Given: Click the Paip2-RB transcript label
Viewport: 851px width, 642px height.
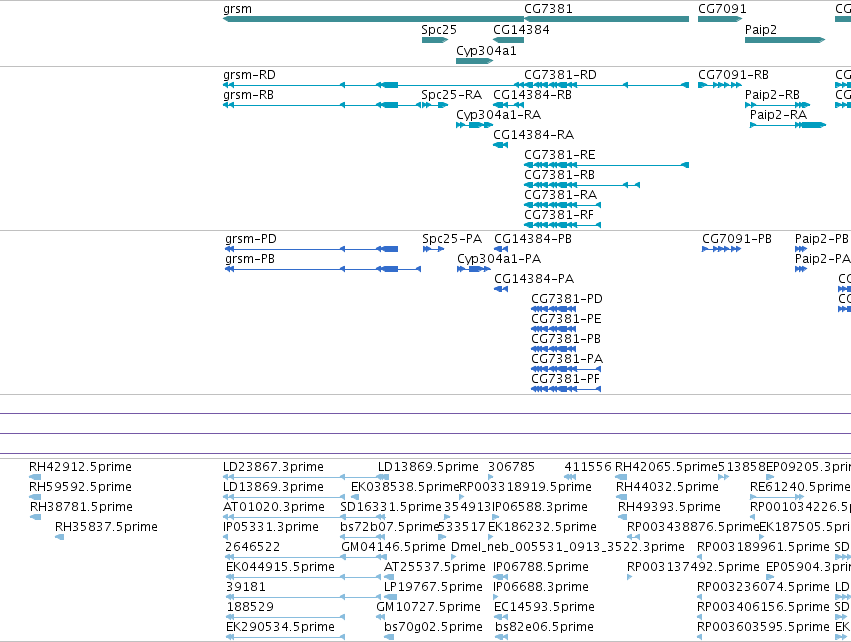Looking at the screenshot, I should [772, 94].
